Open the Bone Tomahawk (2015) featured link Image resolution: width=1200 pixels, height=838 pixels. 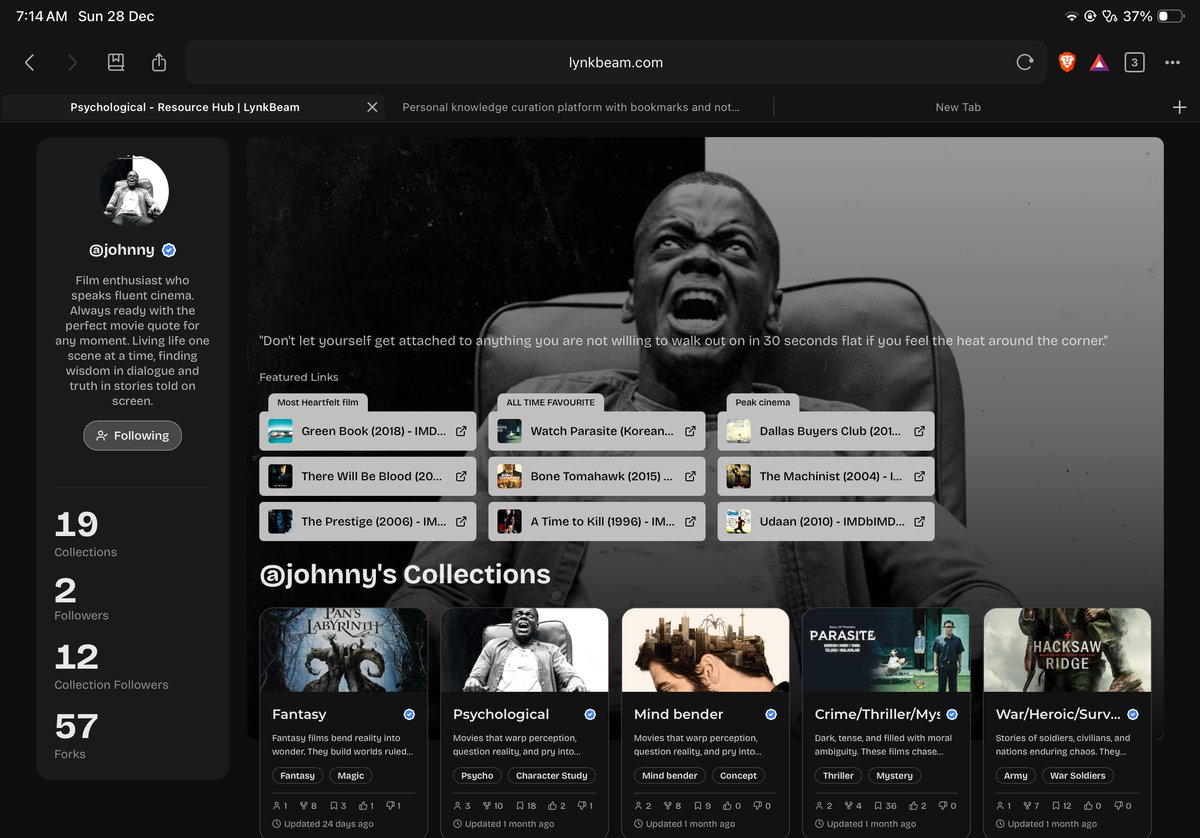point(596,476)
